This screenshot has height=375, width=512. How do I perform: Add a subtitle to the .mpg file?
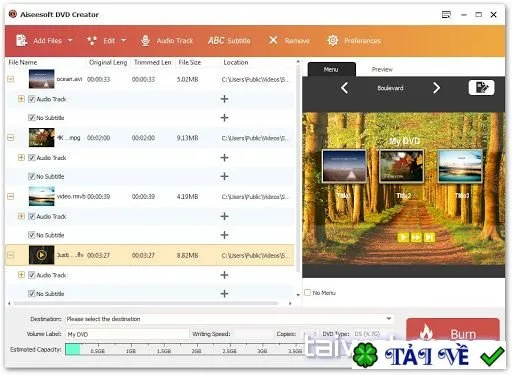(224, 176)
